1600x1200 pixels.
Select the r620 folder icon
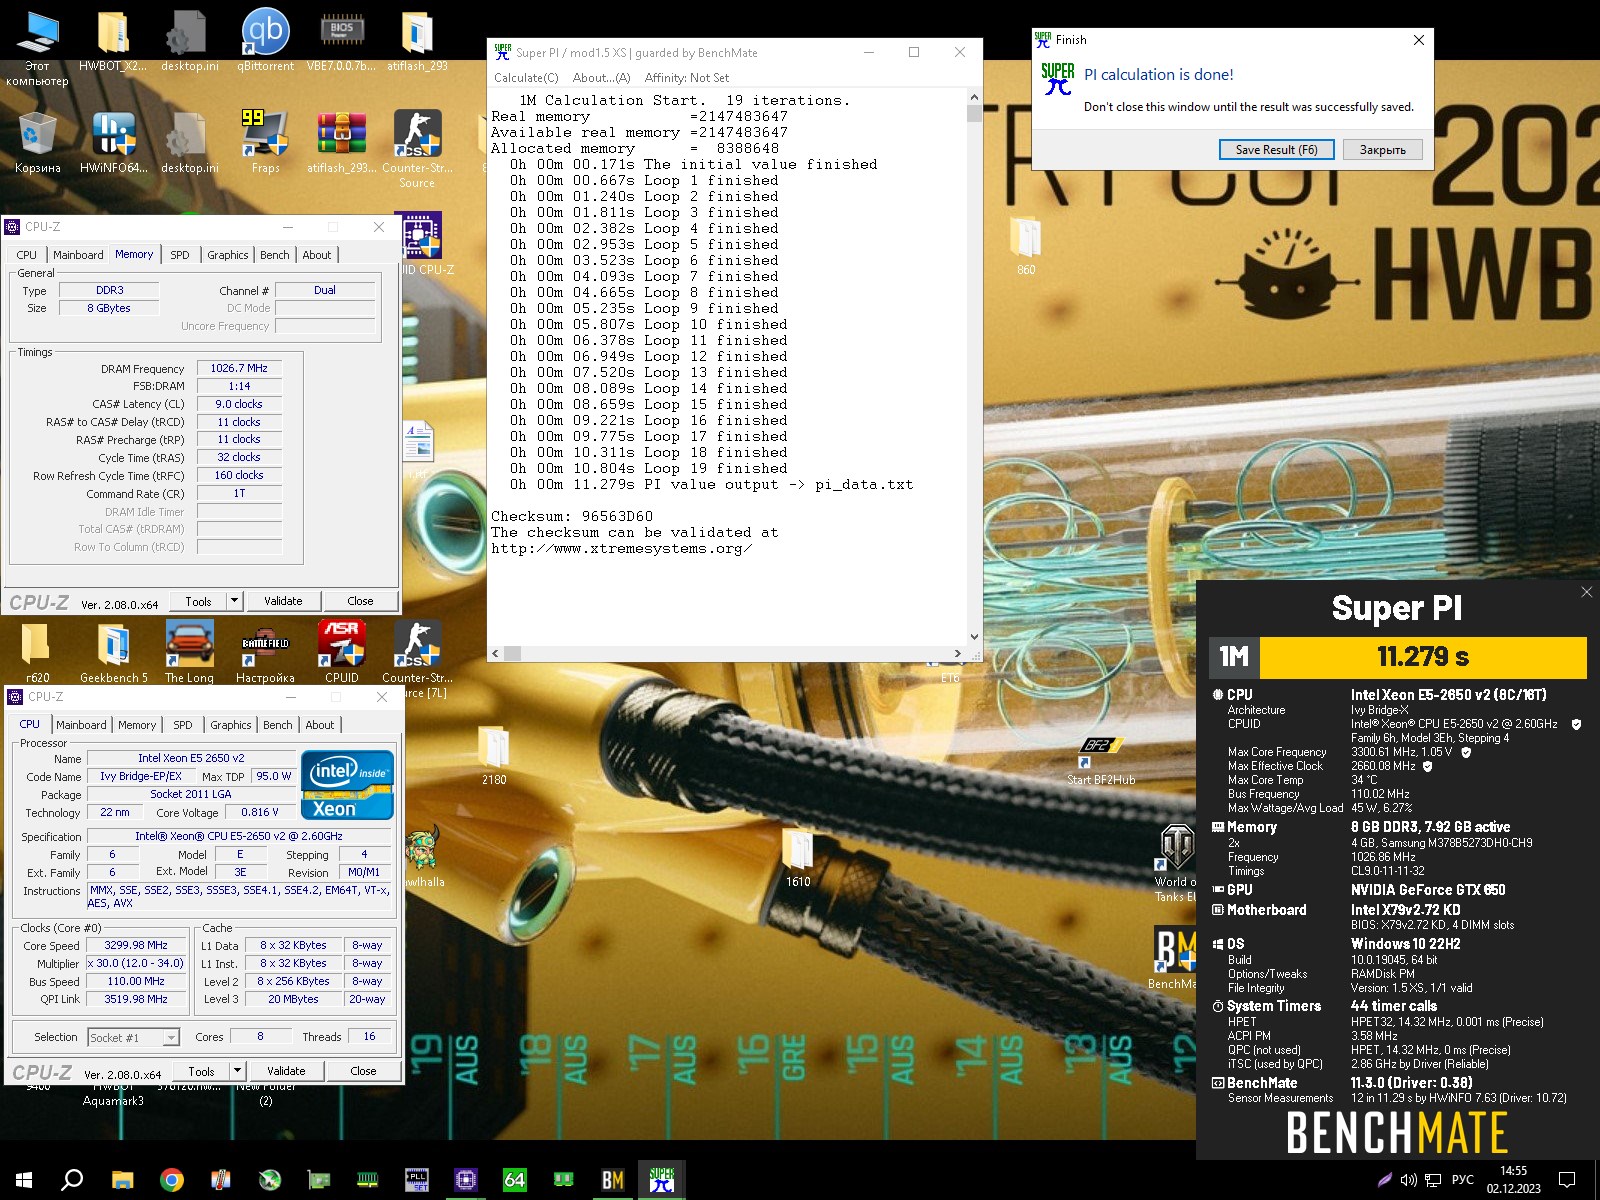(x=37, y=652)
